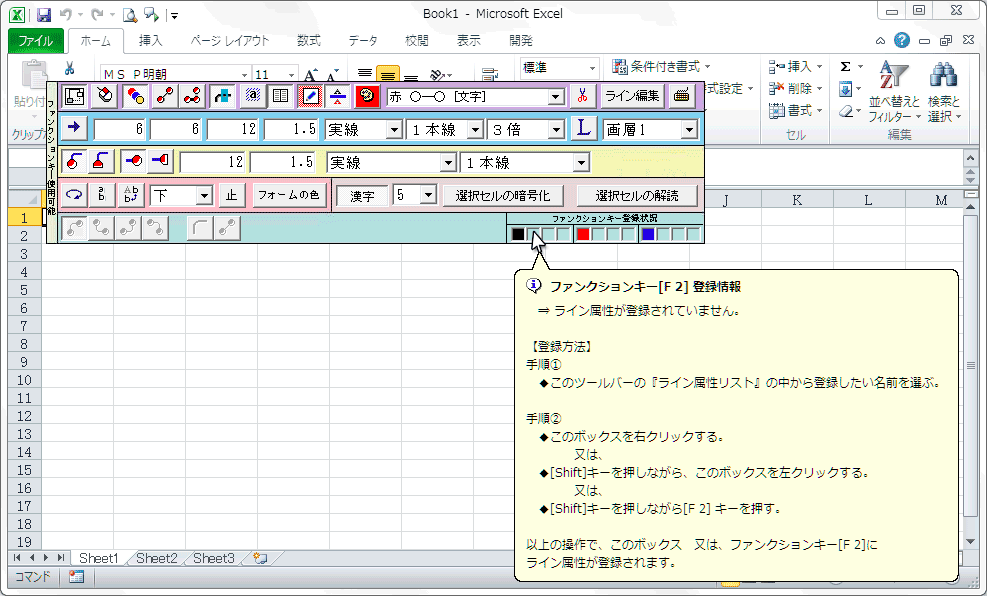Select column K header

797,200
